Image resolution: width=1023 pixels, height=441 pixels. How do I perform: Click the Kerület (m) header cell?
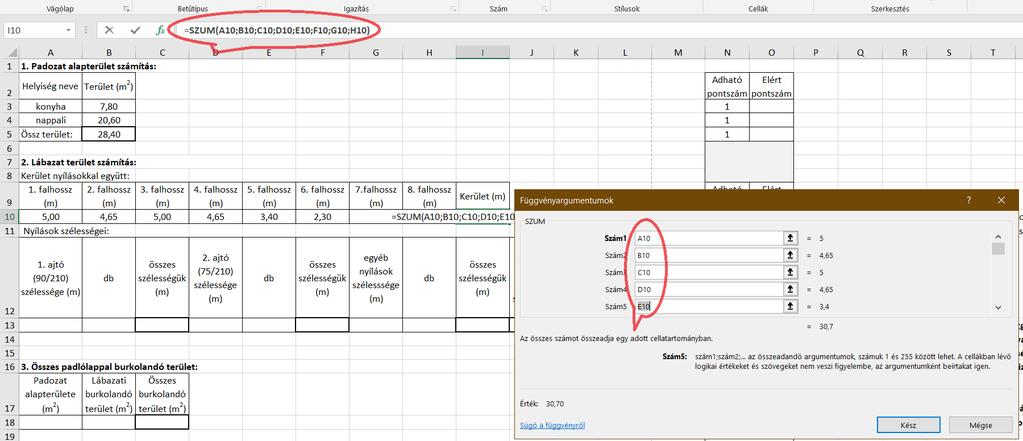click(482, 196)
